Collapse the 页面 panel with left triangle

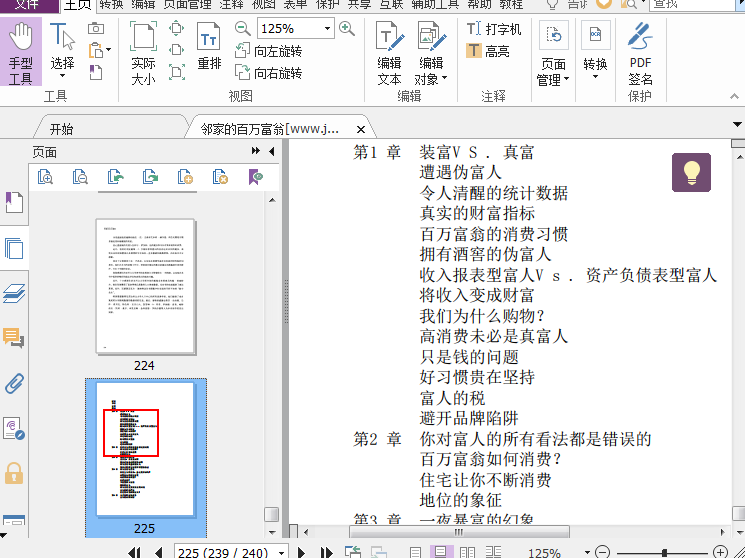[272, 151]
